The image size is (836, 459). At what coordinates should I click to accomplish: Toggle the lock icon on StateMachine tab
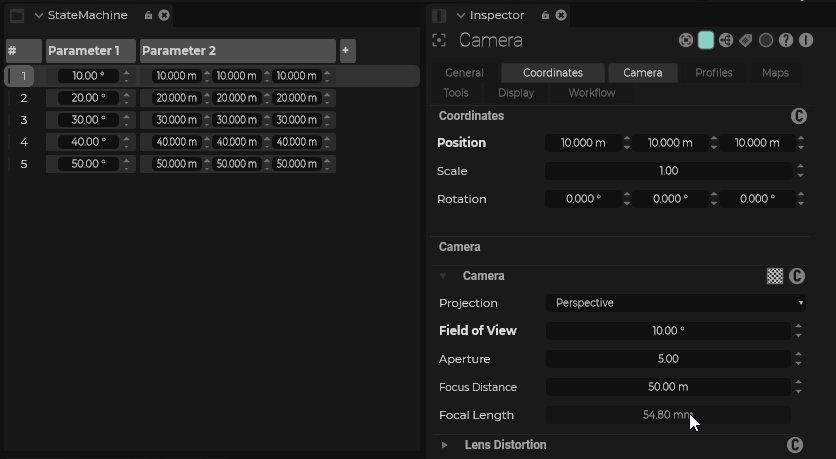[148, 15]
